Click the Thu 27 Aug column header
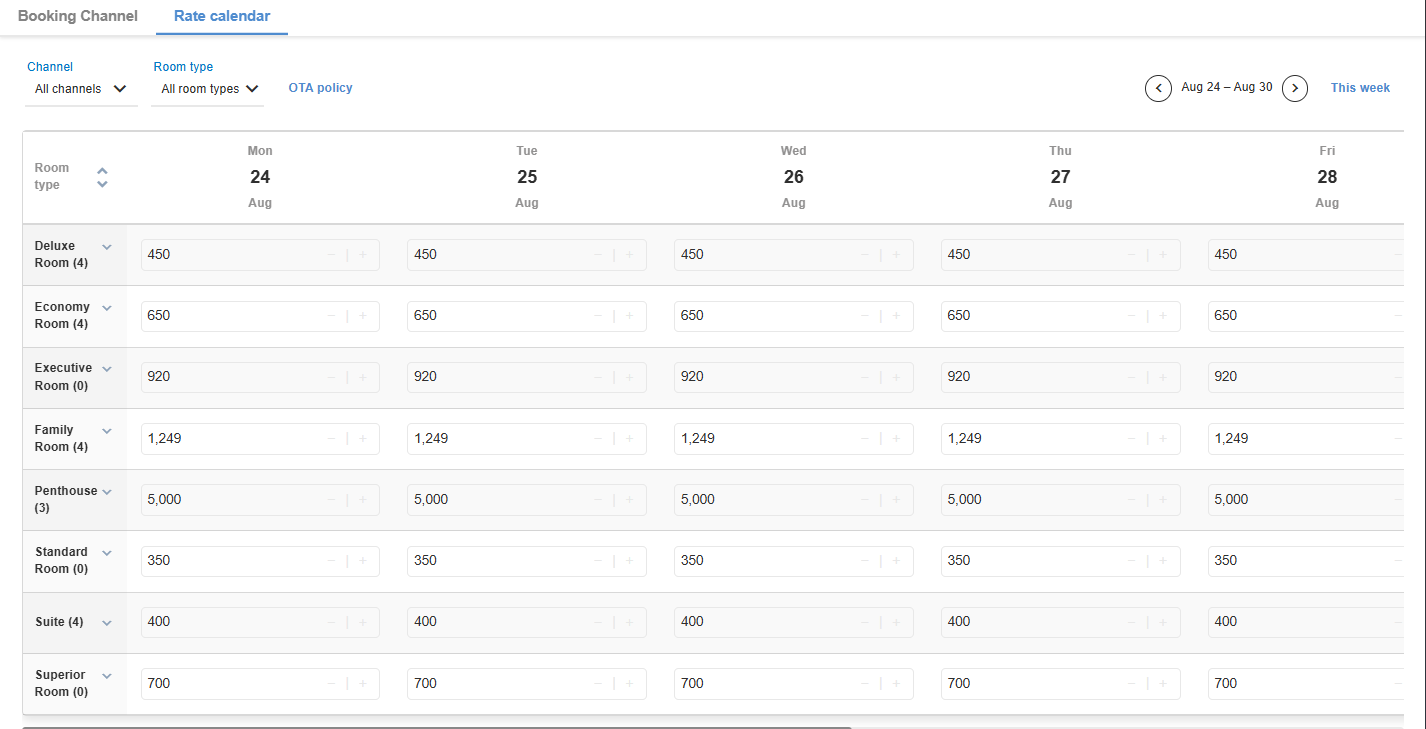This screenshot has height=729, width=1426. [x=1061, y=177]
